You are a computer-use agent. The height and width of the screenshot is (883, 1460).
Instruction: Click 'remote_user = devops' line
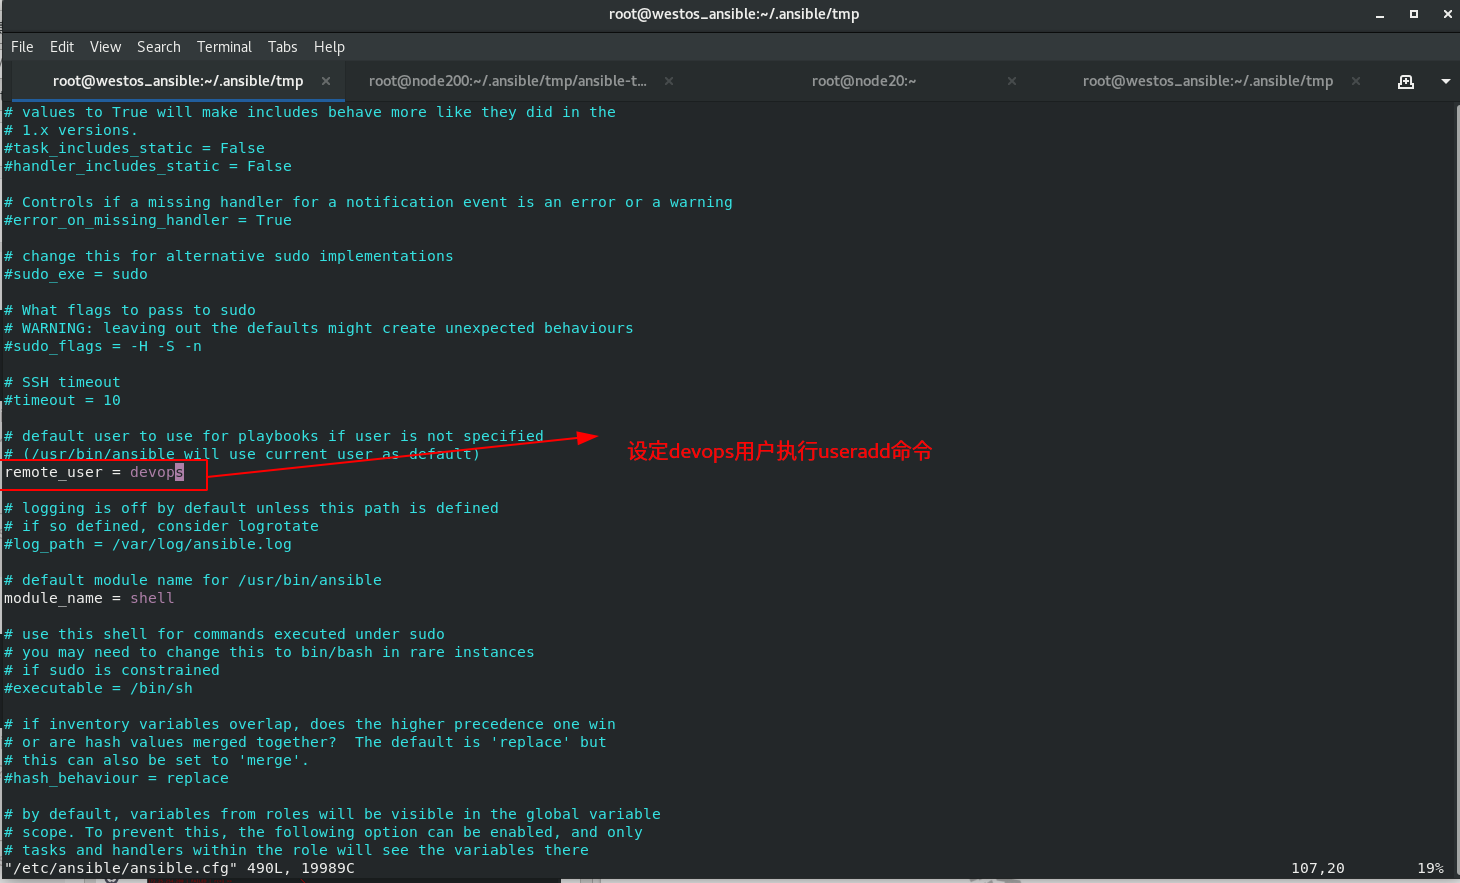94,472
